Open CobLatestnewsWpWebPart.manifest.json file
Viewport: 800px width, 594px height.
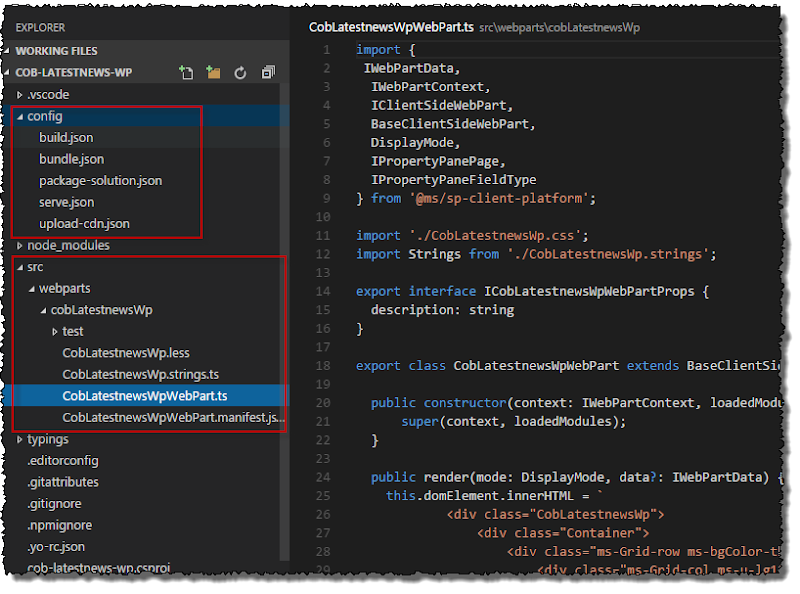[173, 418]
